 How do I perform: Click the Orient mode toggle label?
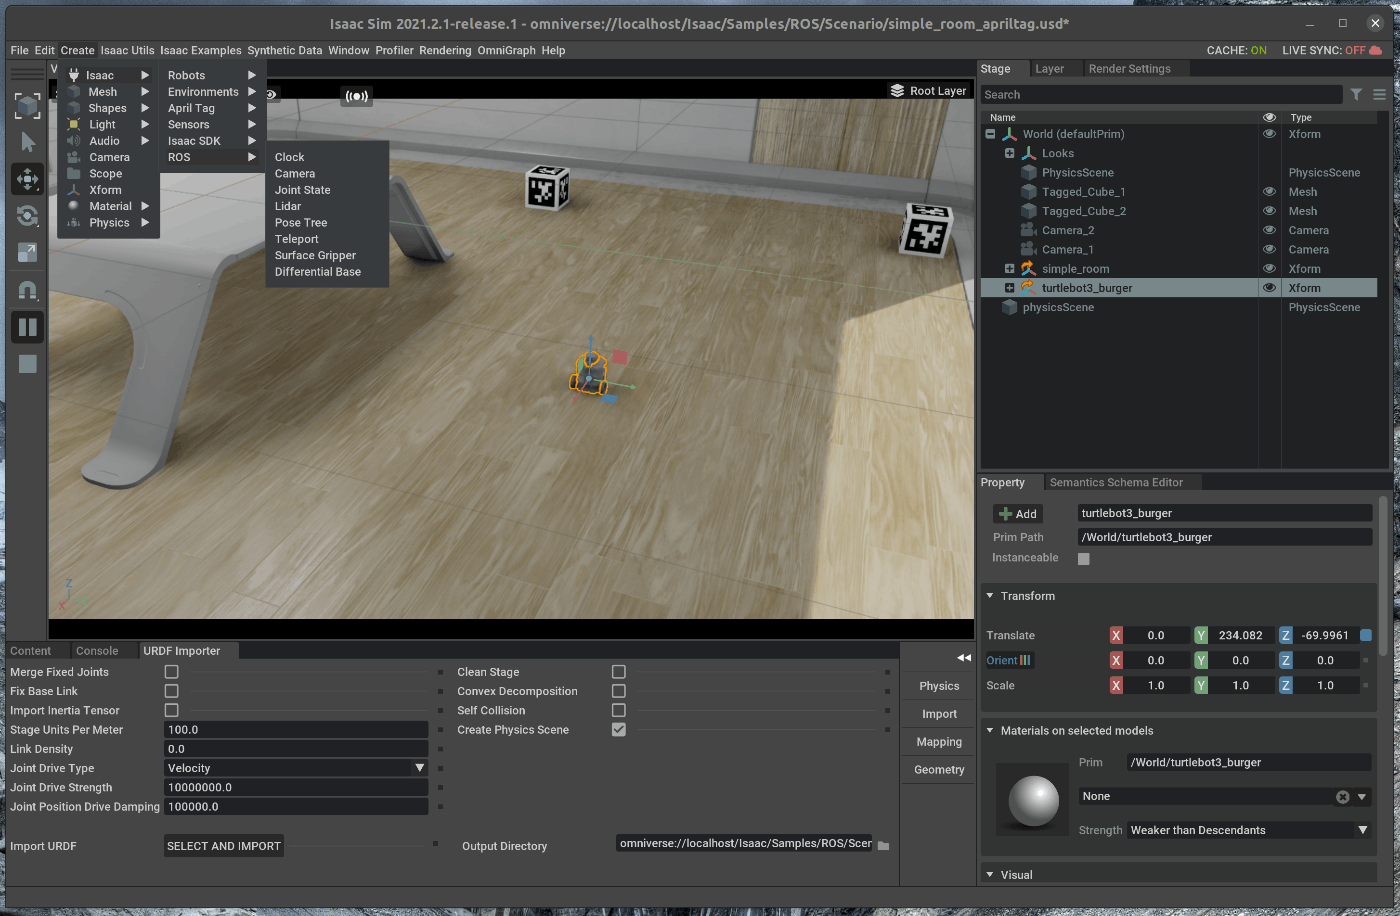(1009, 660)
